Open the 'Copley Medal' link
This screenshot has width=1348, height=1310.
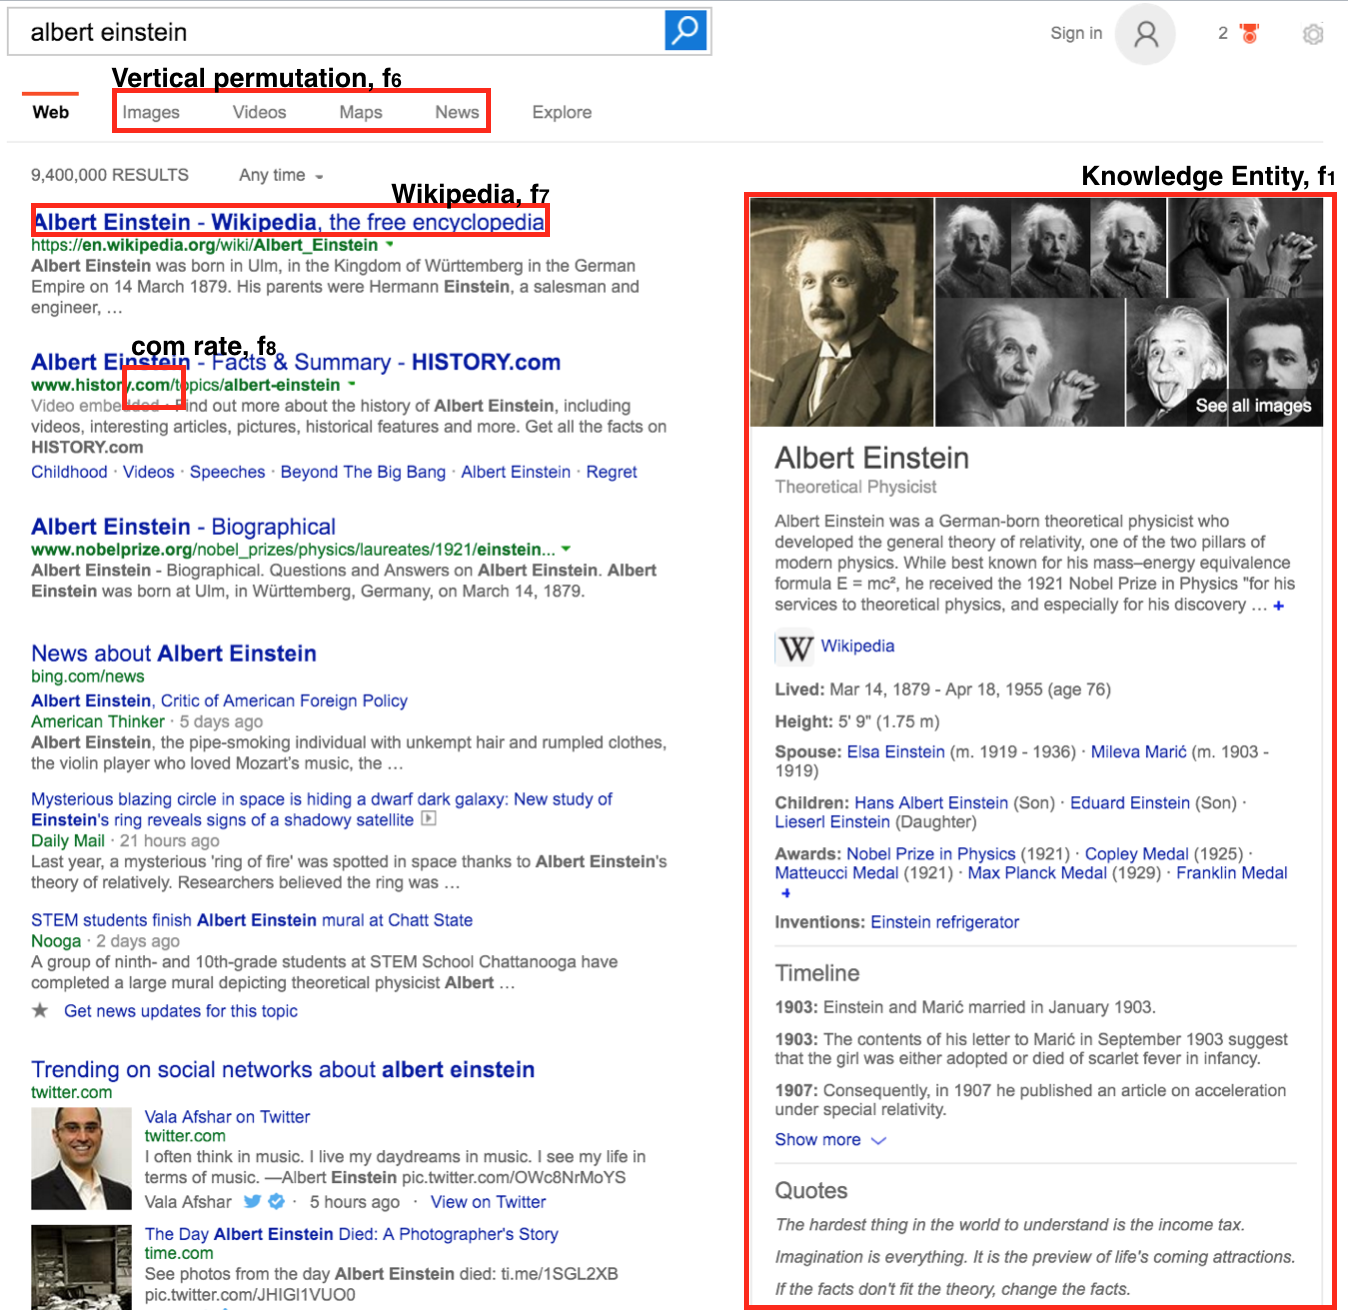tap(1137, 854)
